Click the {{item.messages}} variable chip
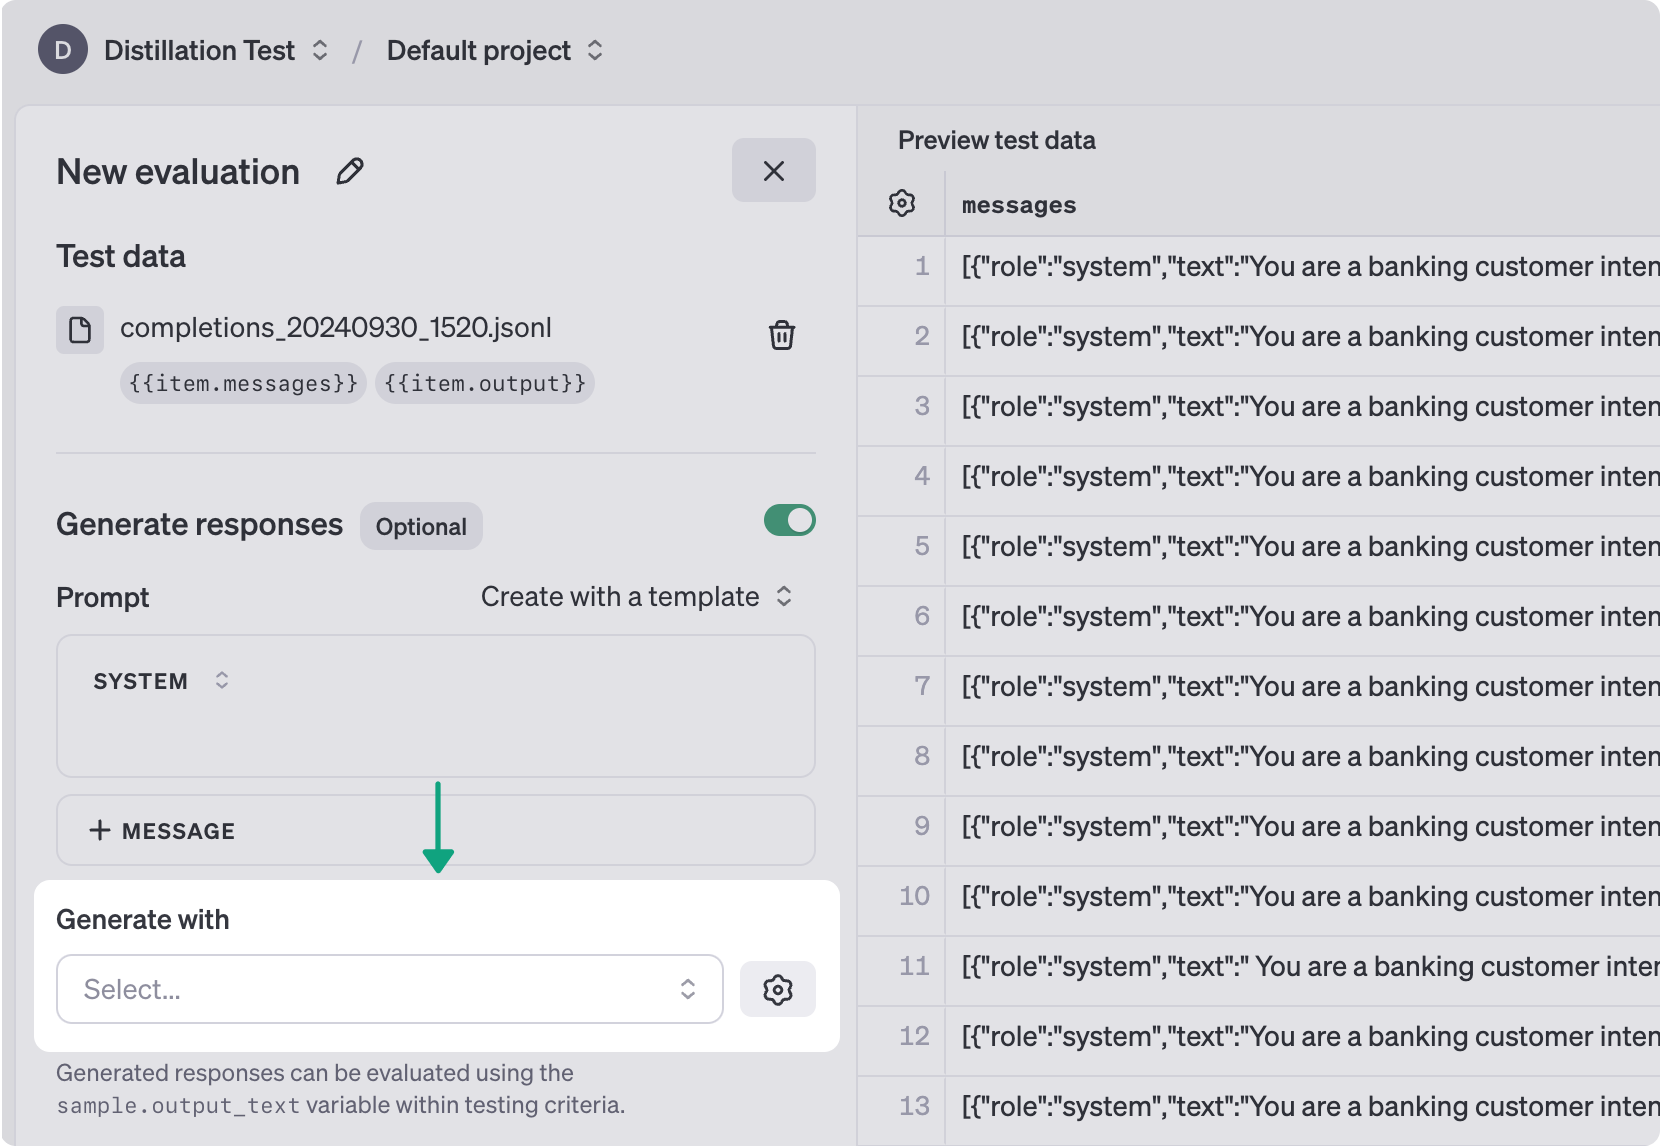The image size is (1660, 1146). click(243, 384)
